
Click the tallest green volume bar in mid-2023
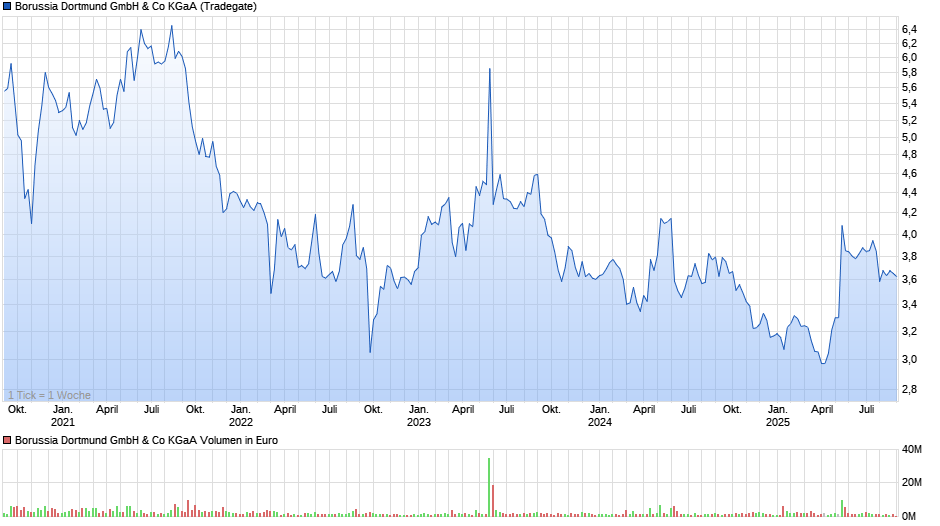tap(489, 488)
